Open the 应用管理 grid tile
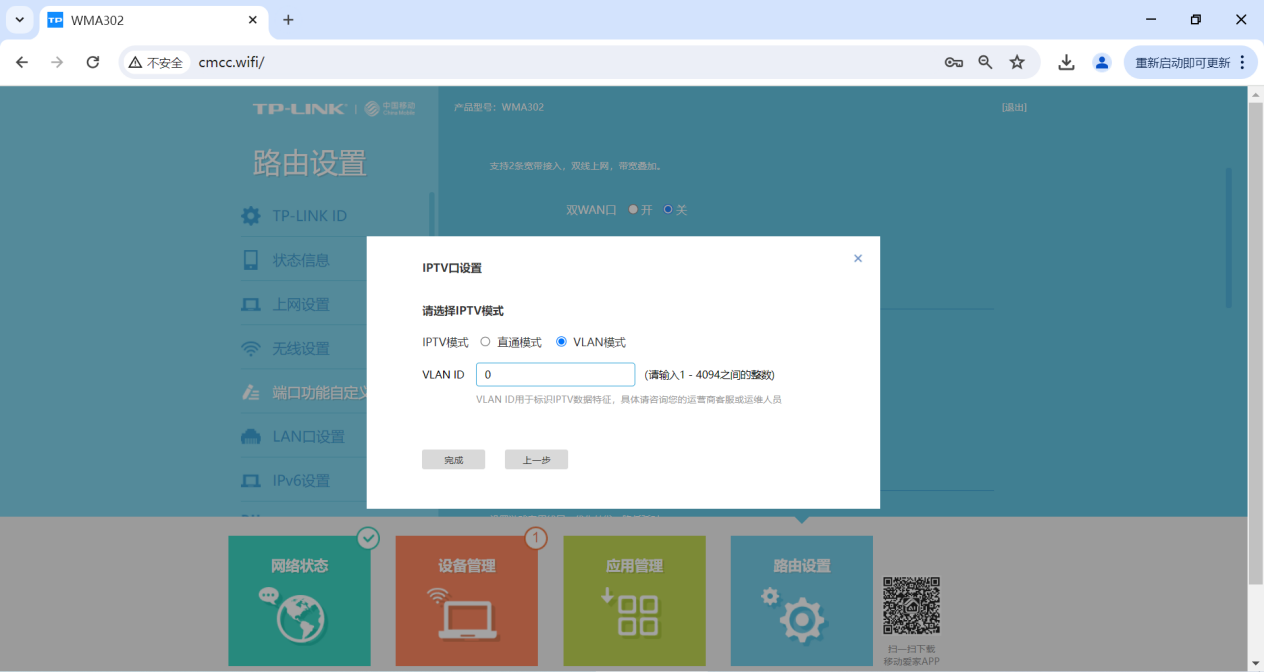 [634, 601]
